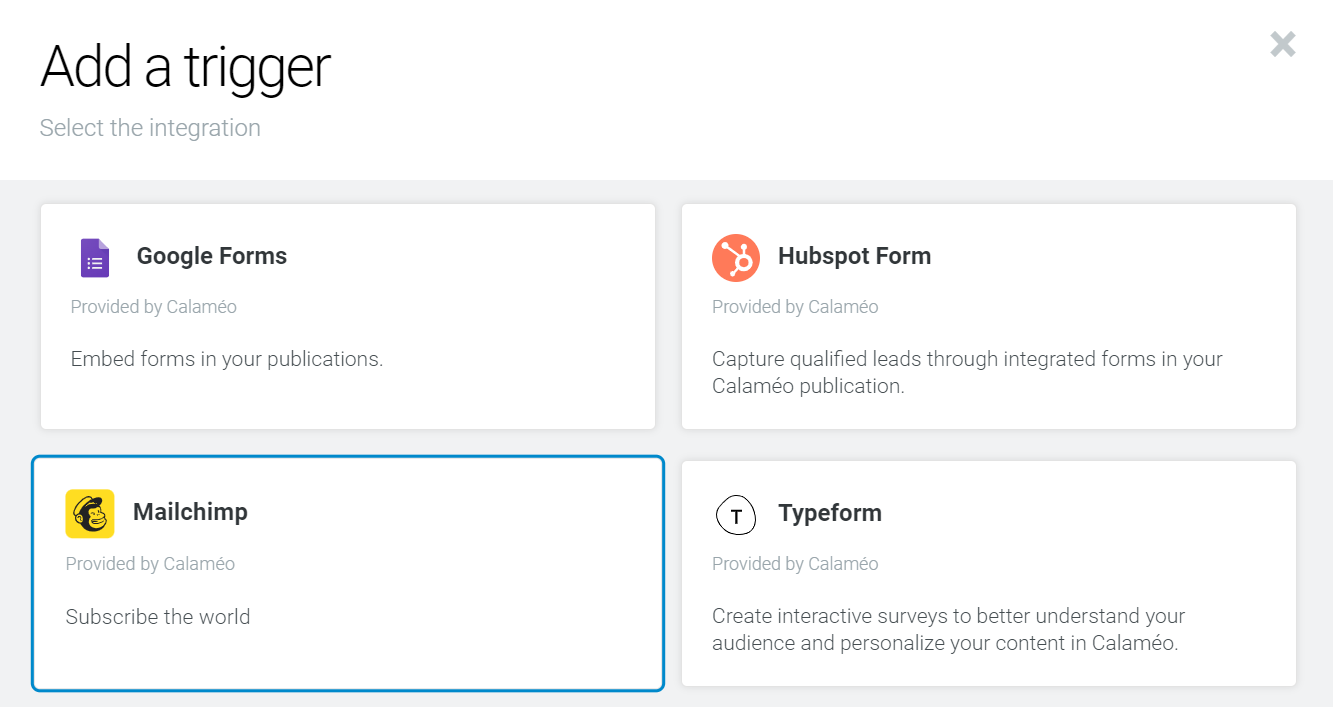Choose the Typeform integration title
Image resolution: width=1333 pixels, height=707 pixels.
830,513
